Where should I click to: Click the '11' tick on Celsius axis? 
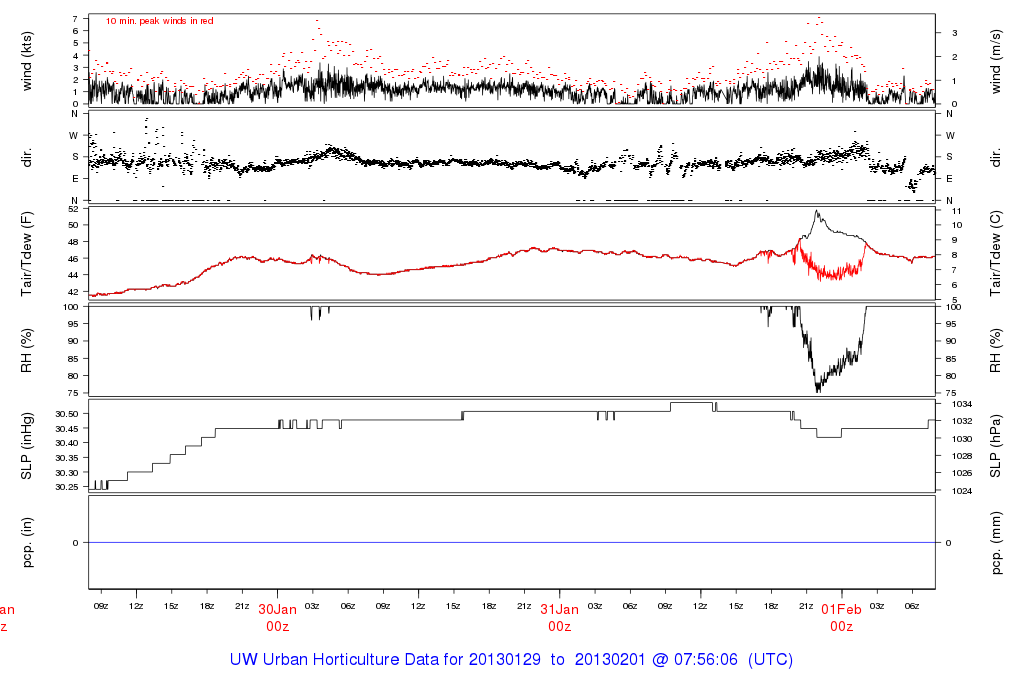point(957,211)
